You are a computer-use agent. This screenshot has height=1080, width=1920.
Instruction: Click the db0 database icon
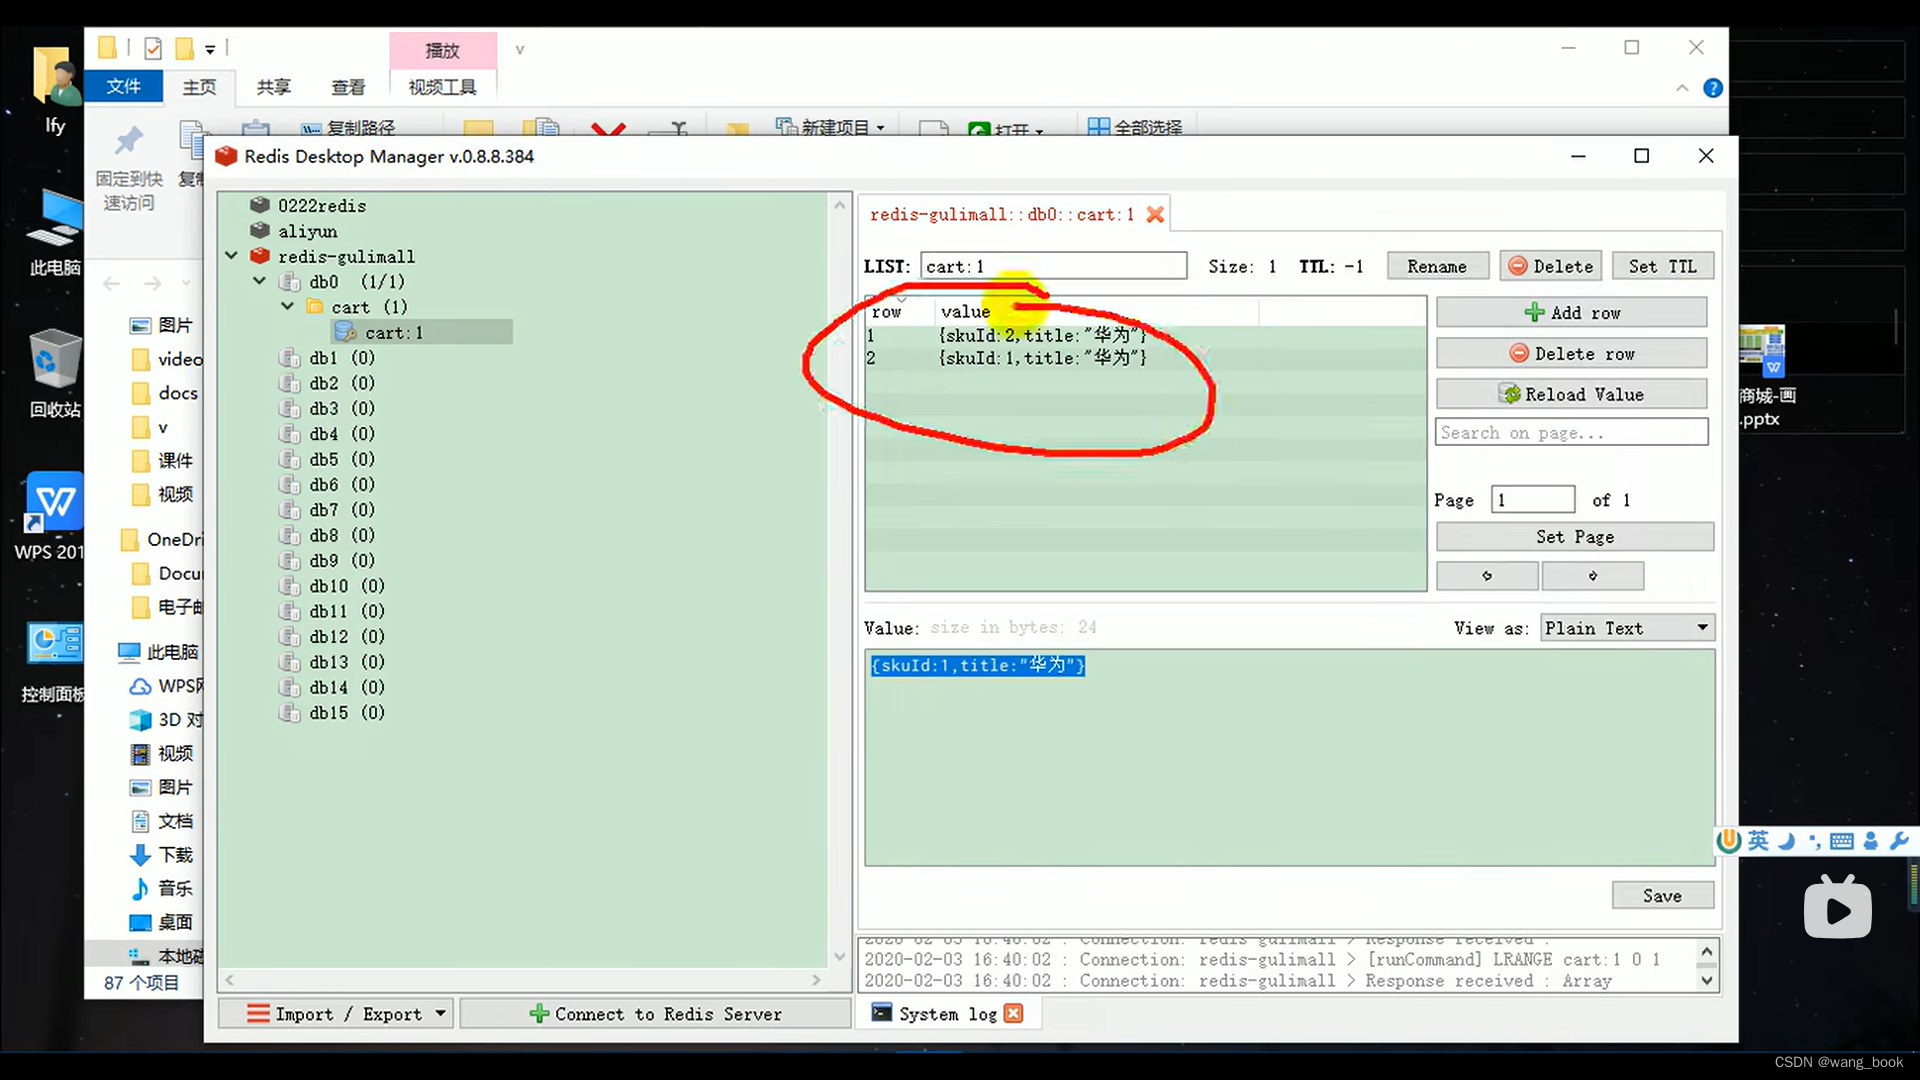[x=289, y=281]
